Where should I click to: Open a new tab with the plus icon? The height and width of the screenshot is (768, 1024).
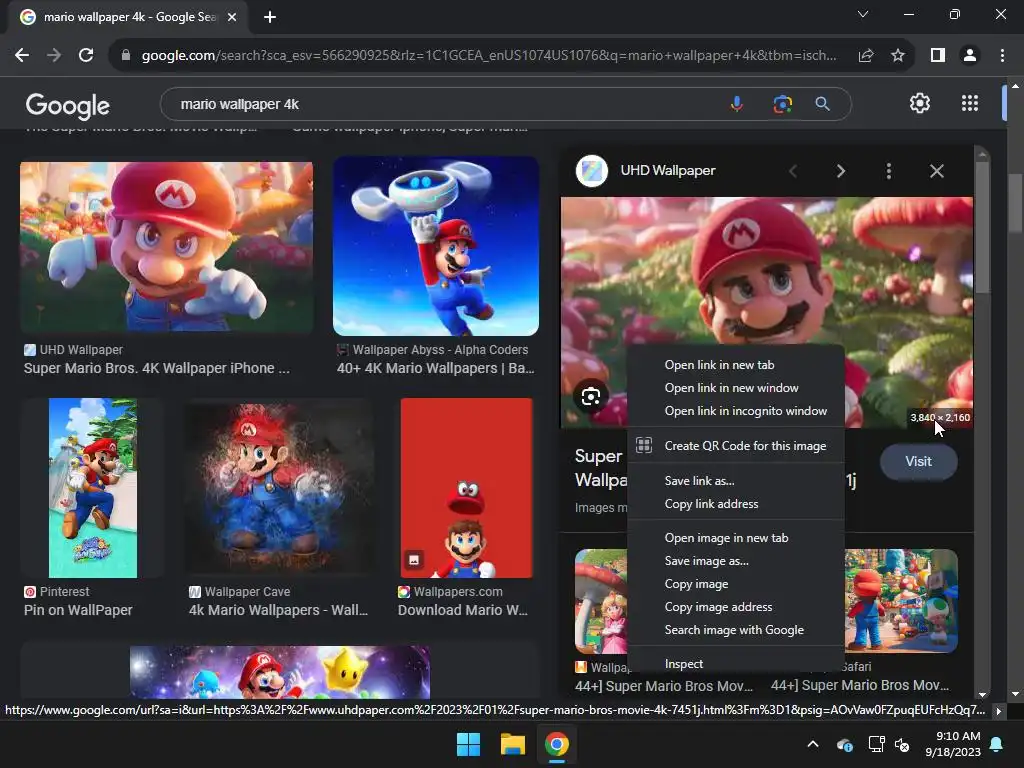(270, 17)
